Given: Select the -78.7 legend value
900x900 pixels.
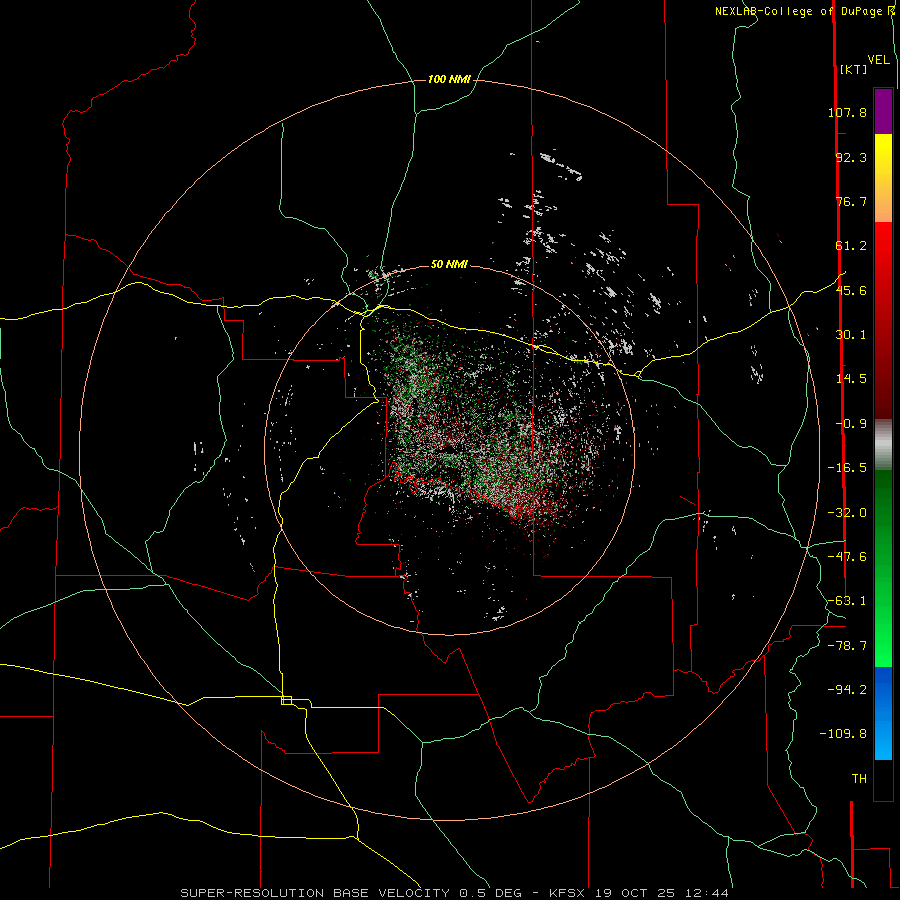Looking at the screenshot, I should tap(847, 646).
